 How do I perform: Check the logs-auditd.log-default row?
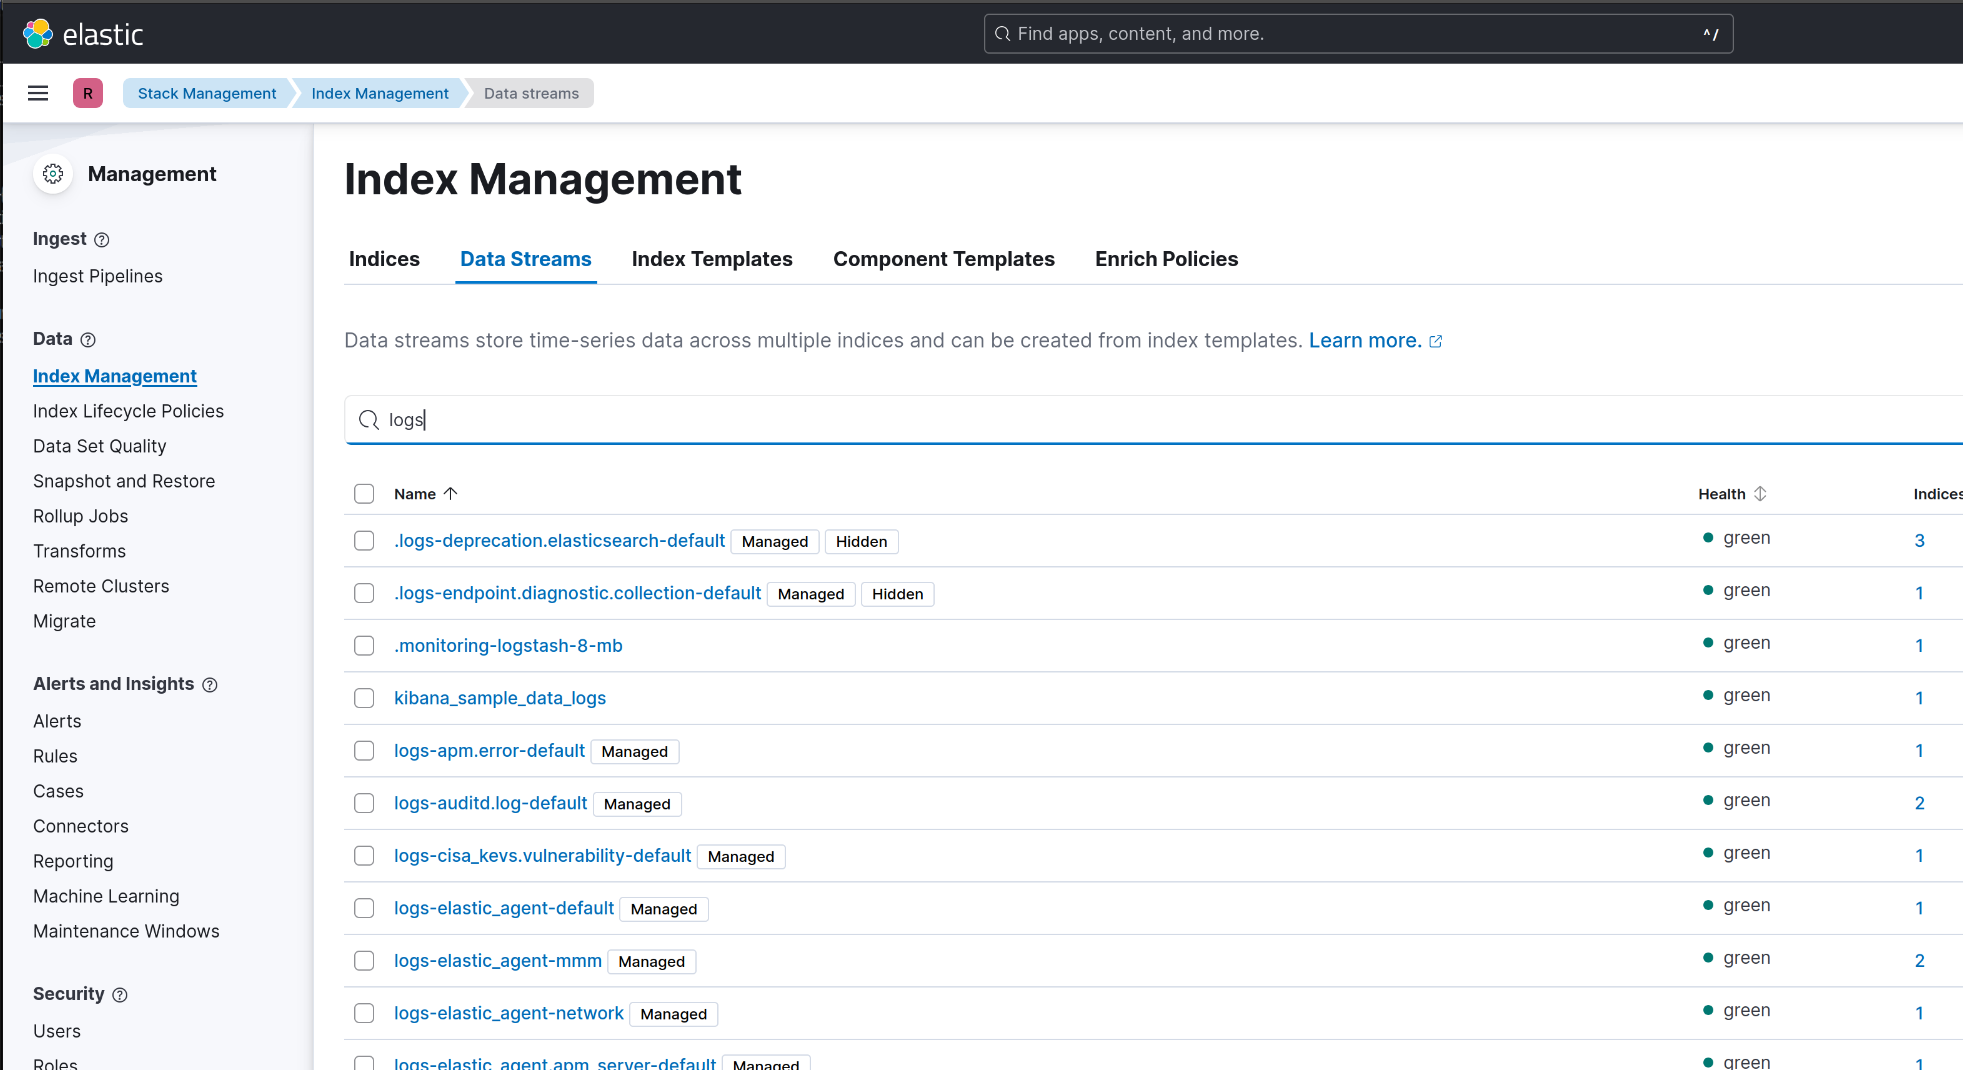click(x=364, y=803)
